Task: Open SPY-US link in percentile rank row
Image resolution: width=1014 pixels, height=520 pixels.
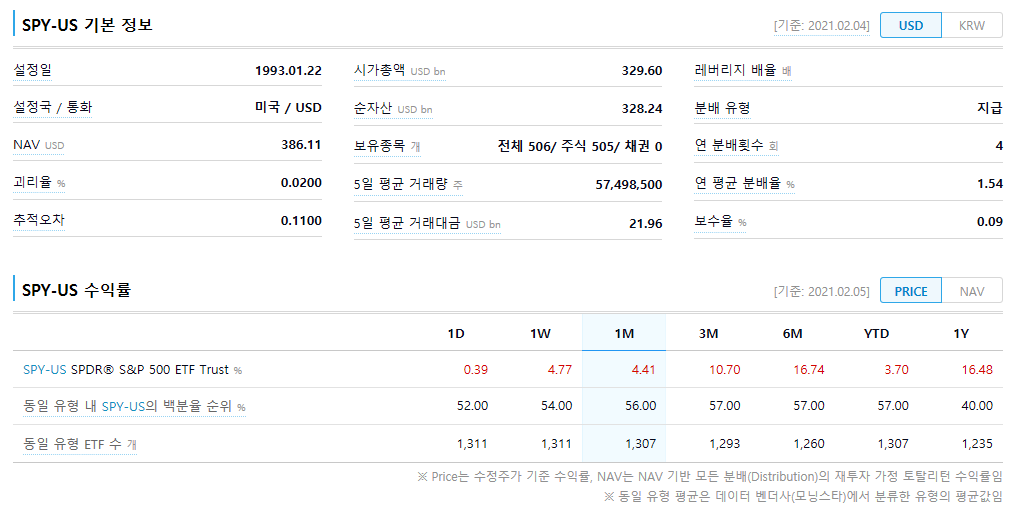Action: coord(123,407)
